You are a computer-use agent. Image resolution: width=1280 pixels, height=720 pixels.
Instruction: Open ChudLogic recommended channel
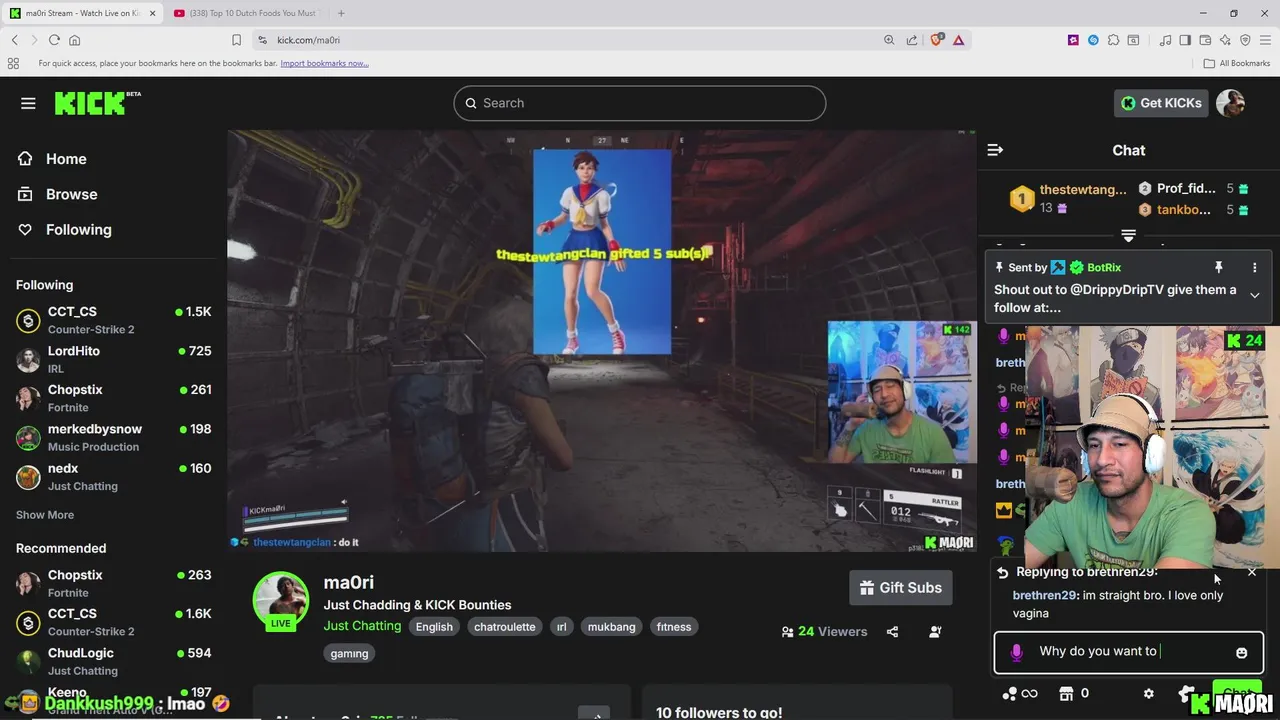pyautogui.click(x=113, y=661)
